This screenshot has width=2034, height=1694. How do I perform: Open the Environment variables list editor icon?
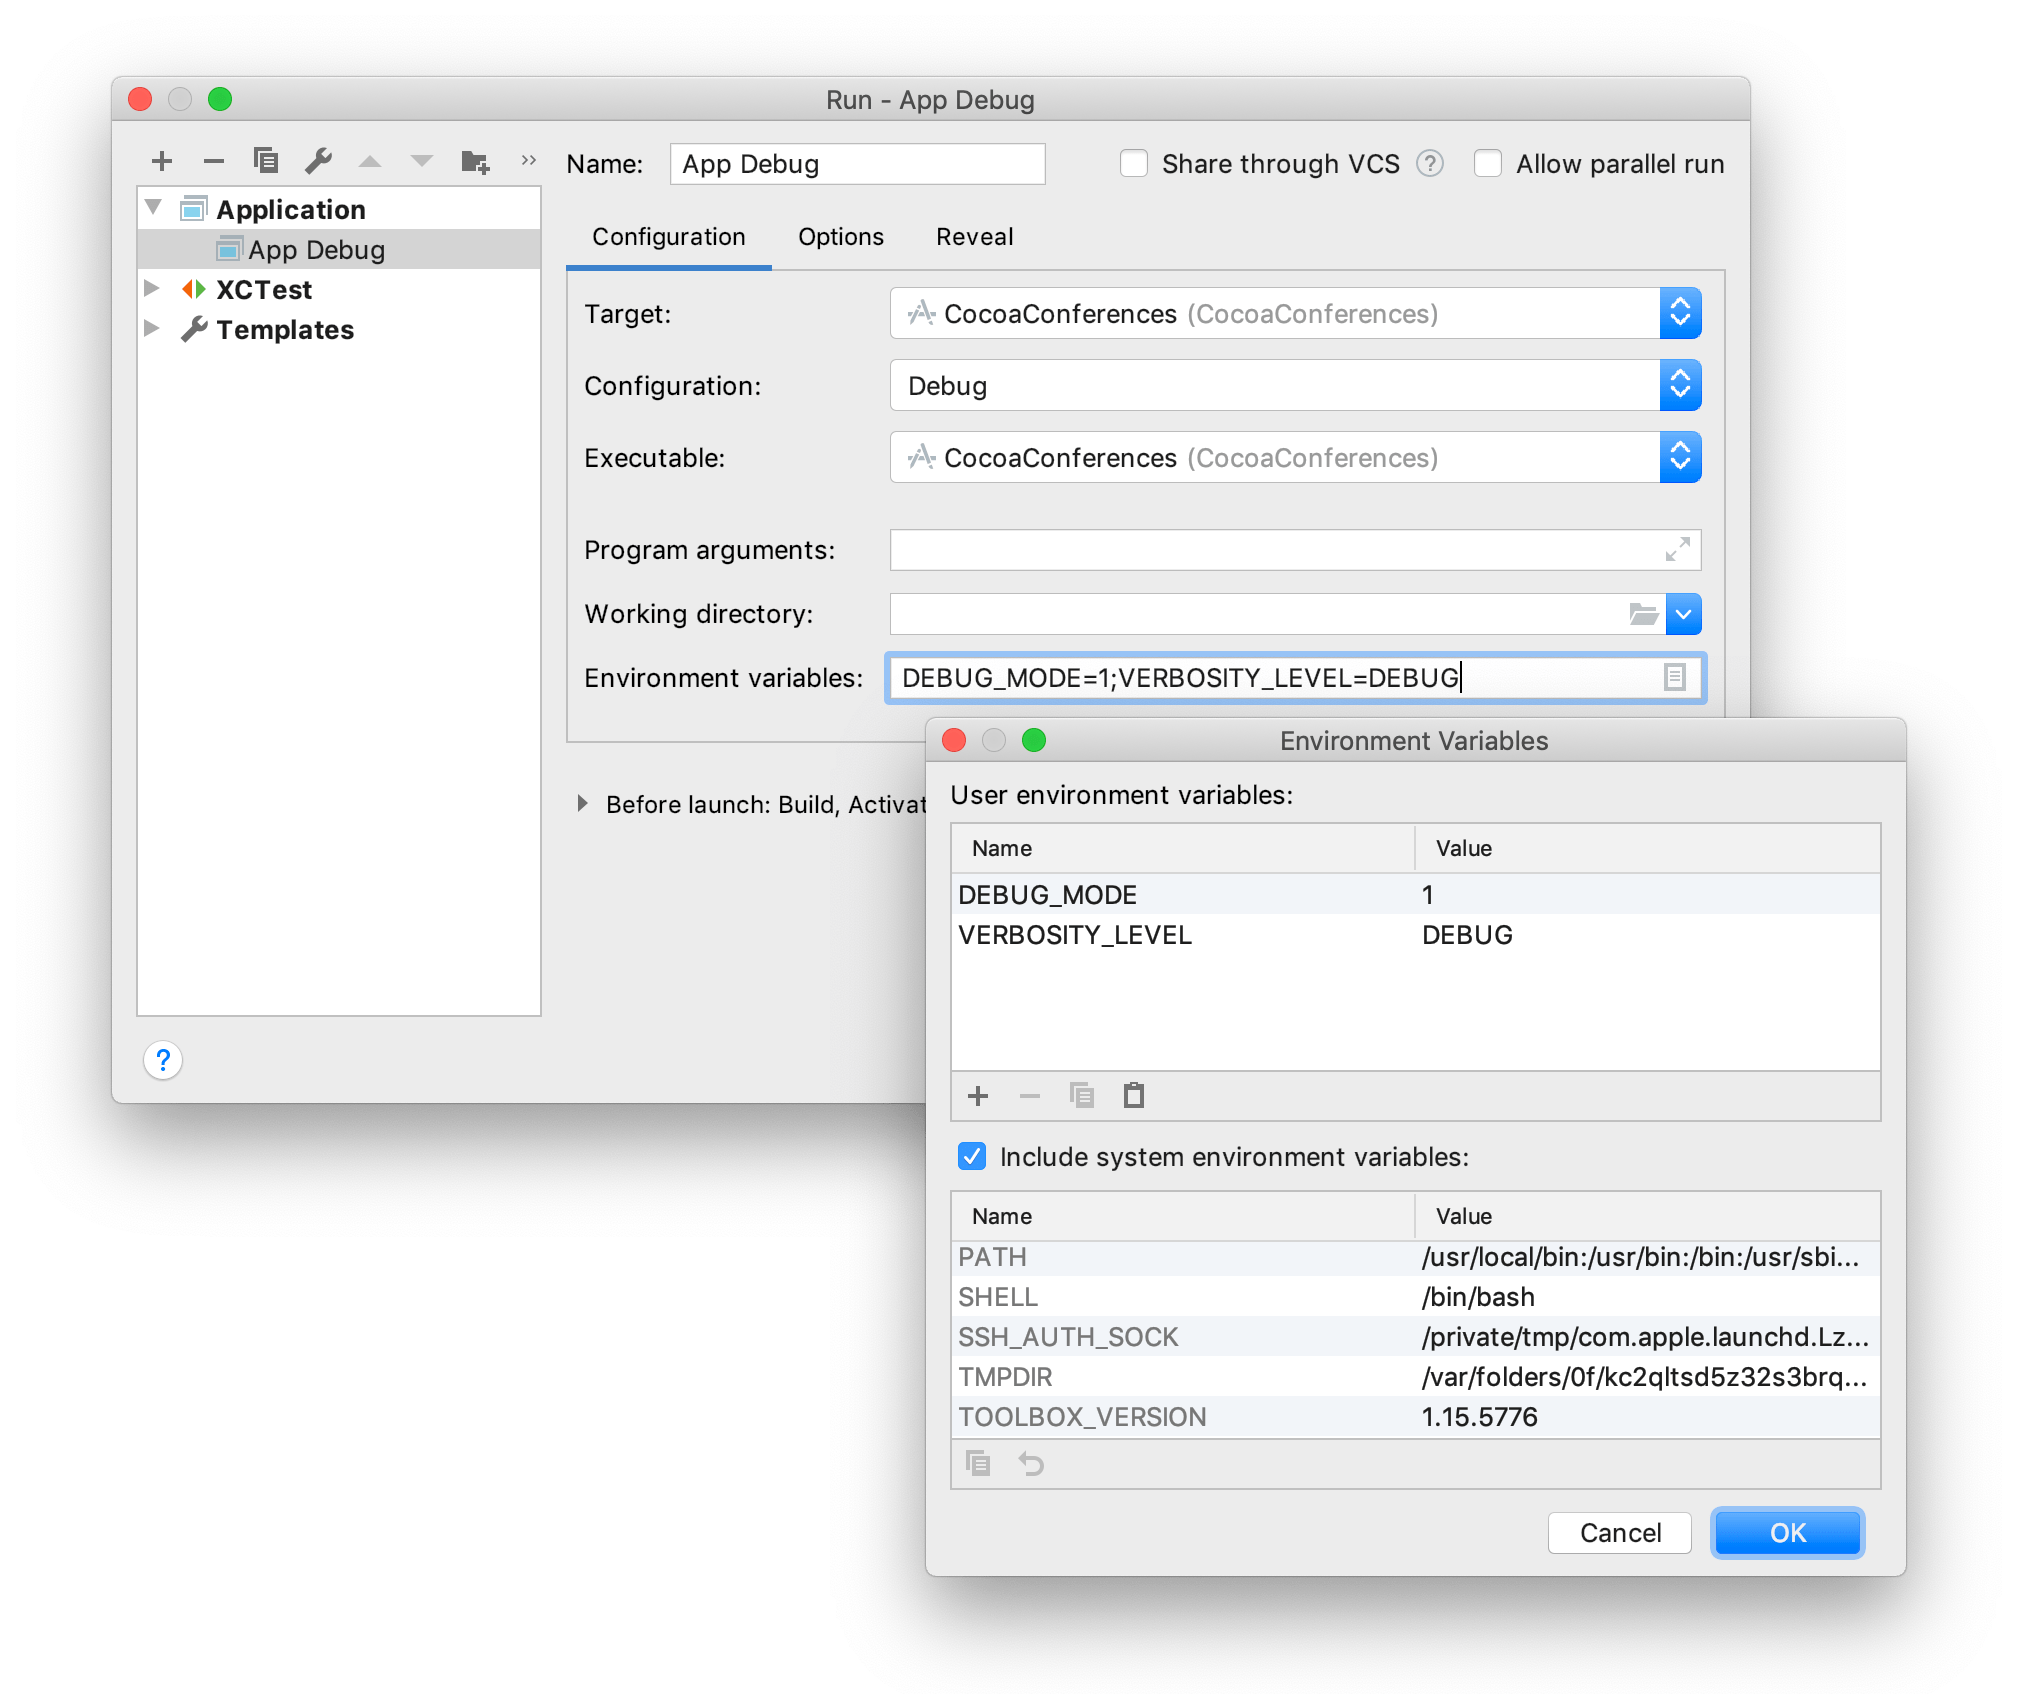click(x=1674, y=677)
